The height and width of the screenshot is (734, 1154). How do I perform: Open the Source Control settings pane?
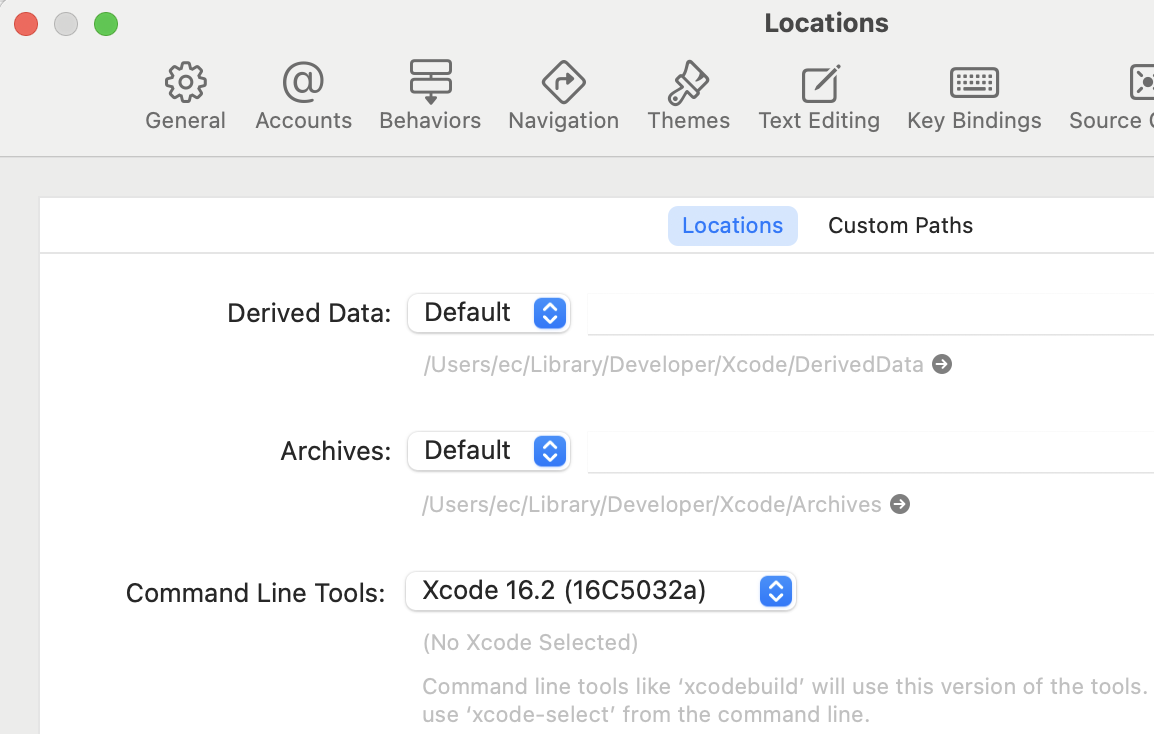pyautogui.click(x=1140, y=83)
